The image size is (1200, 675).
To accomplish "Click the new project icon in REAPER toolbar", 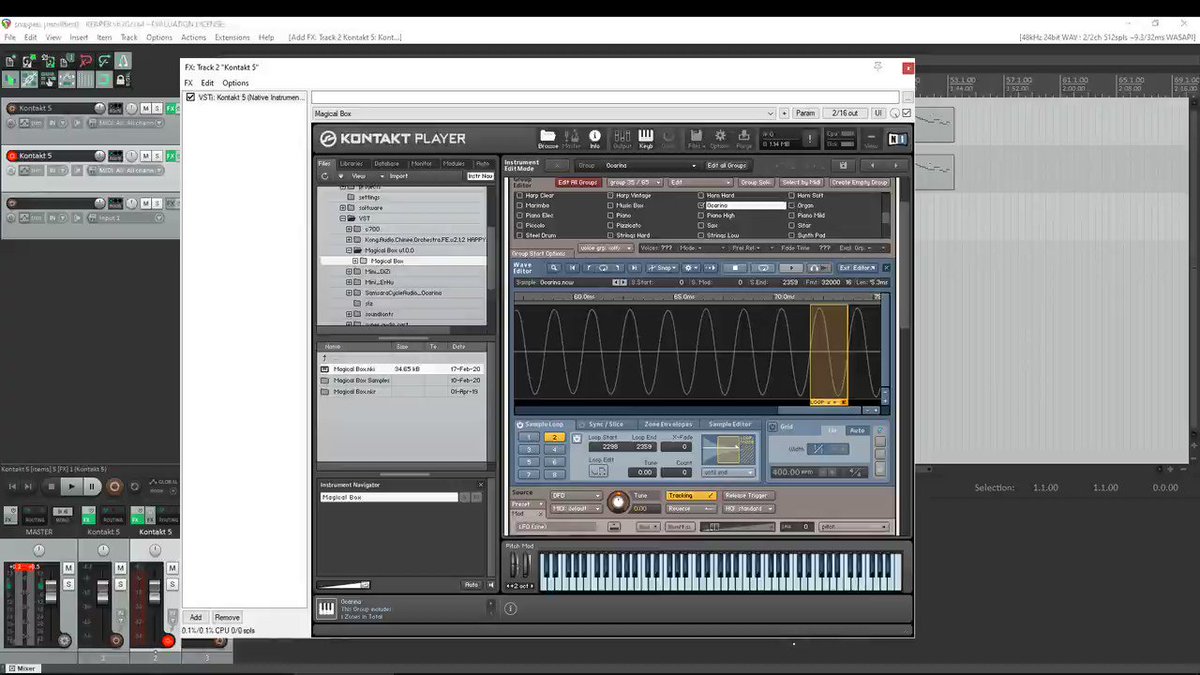I will 10,62.
